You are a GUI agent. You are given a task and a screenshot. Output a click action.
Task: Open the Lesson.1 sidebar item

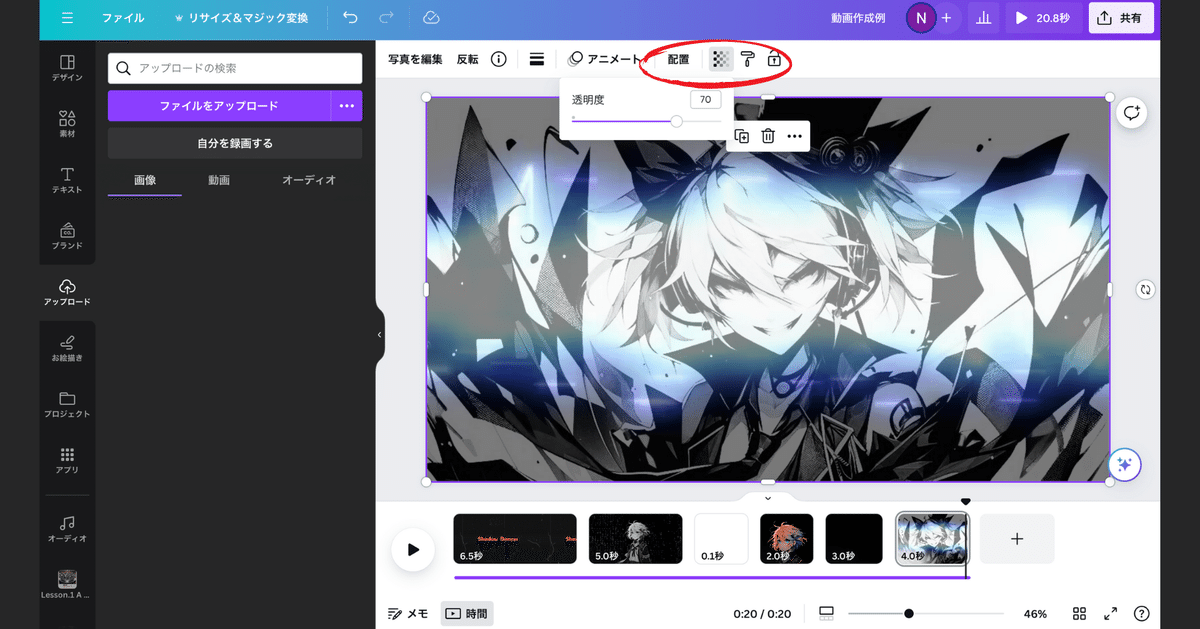click(x=68, y=585)
